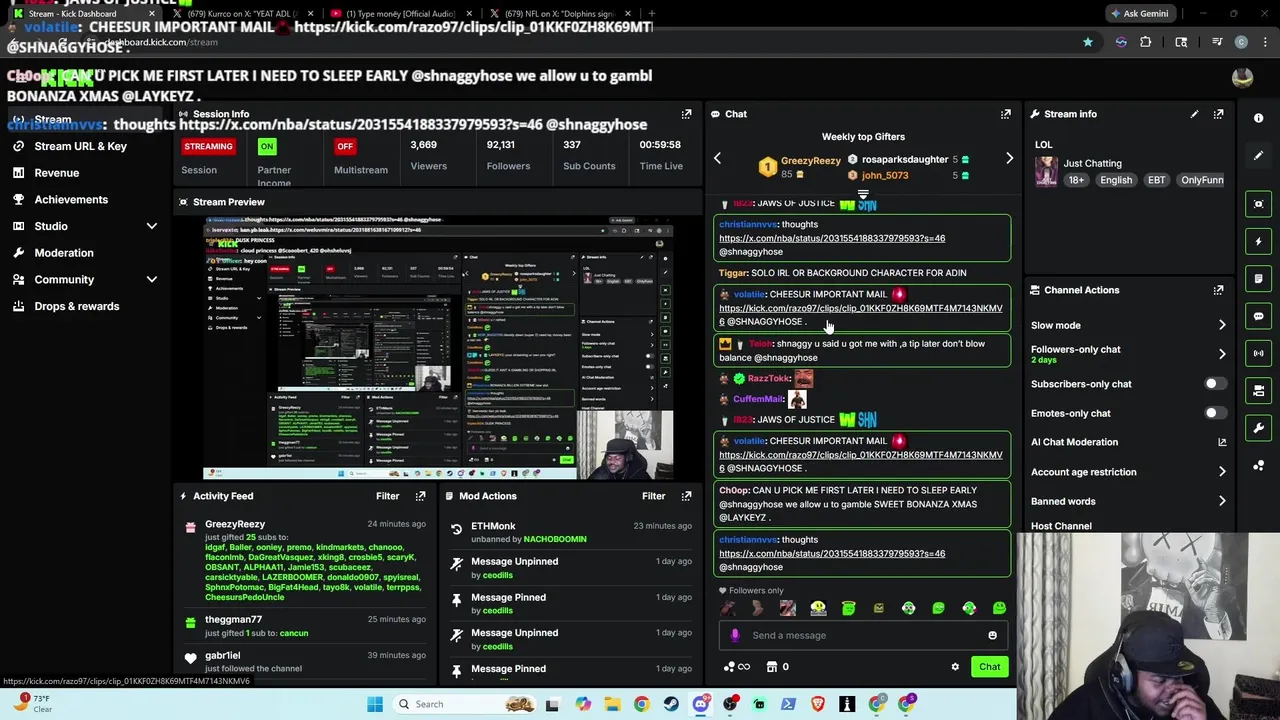Open Banned words chevron
Screen dimensions: 1280x720
(x=1221, y=501)
